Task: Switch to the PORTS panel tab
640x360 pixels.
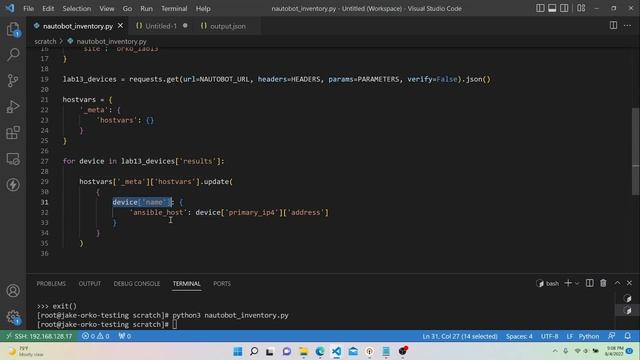Action: click(222, 283)
